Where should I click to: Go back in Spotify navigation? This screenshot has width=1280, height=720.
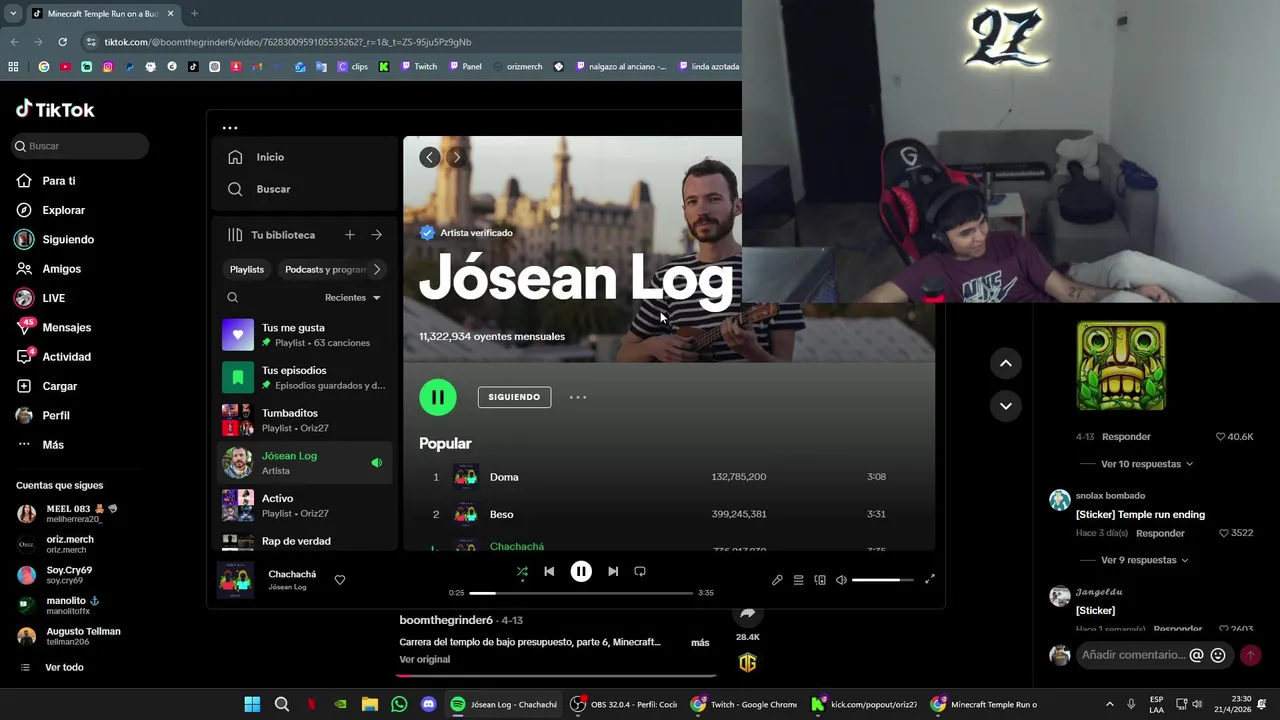click(430, 157)
